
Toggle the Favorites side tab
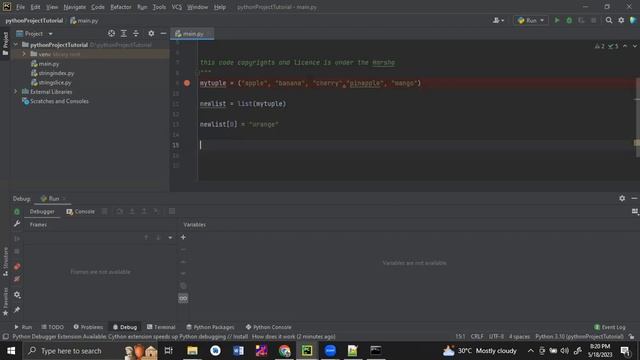5,301
